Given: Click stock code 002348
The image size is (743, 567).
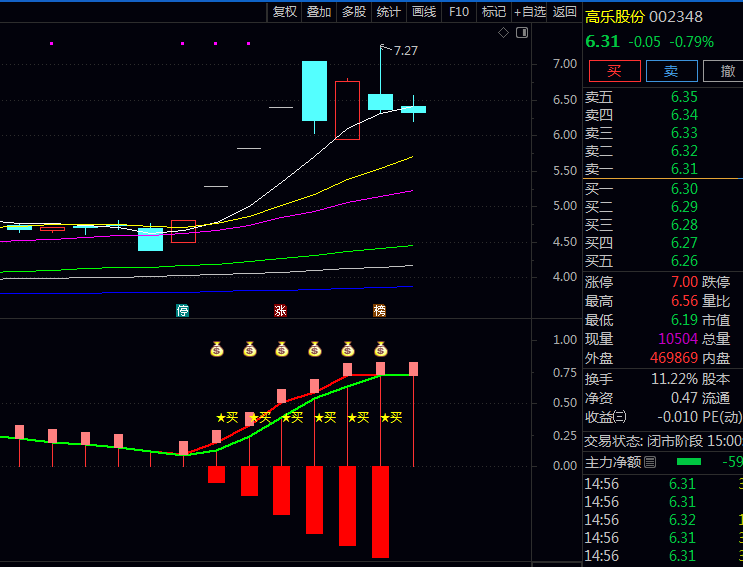Looking at the screenshot, I should 676,17.
